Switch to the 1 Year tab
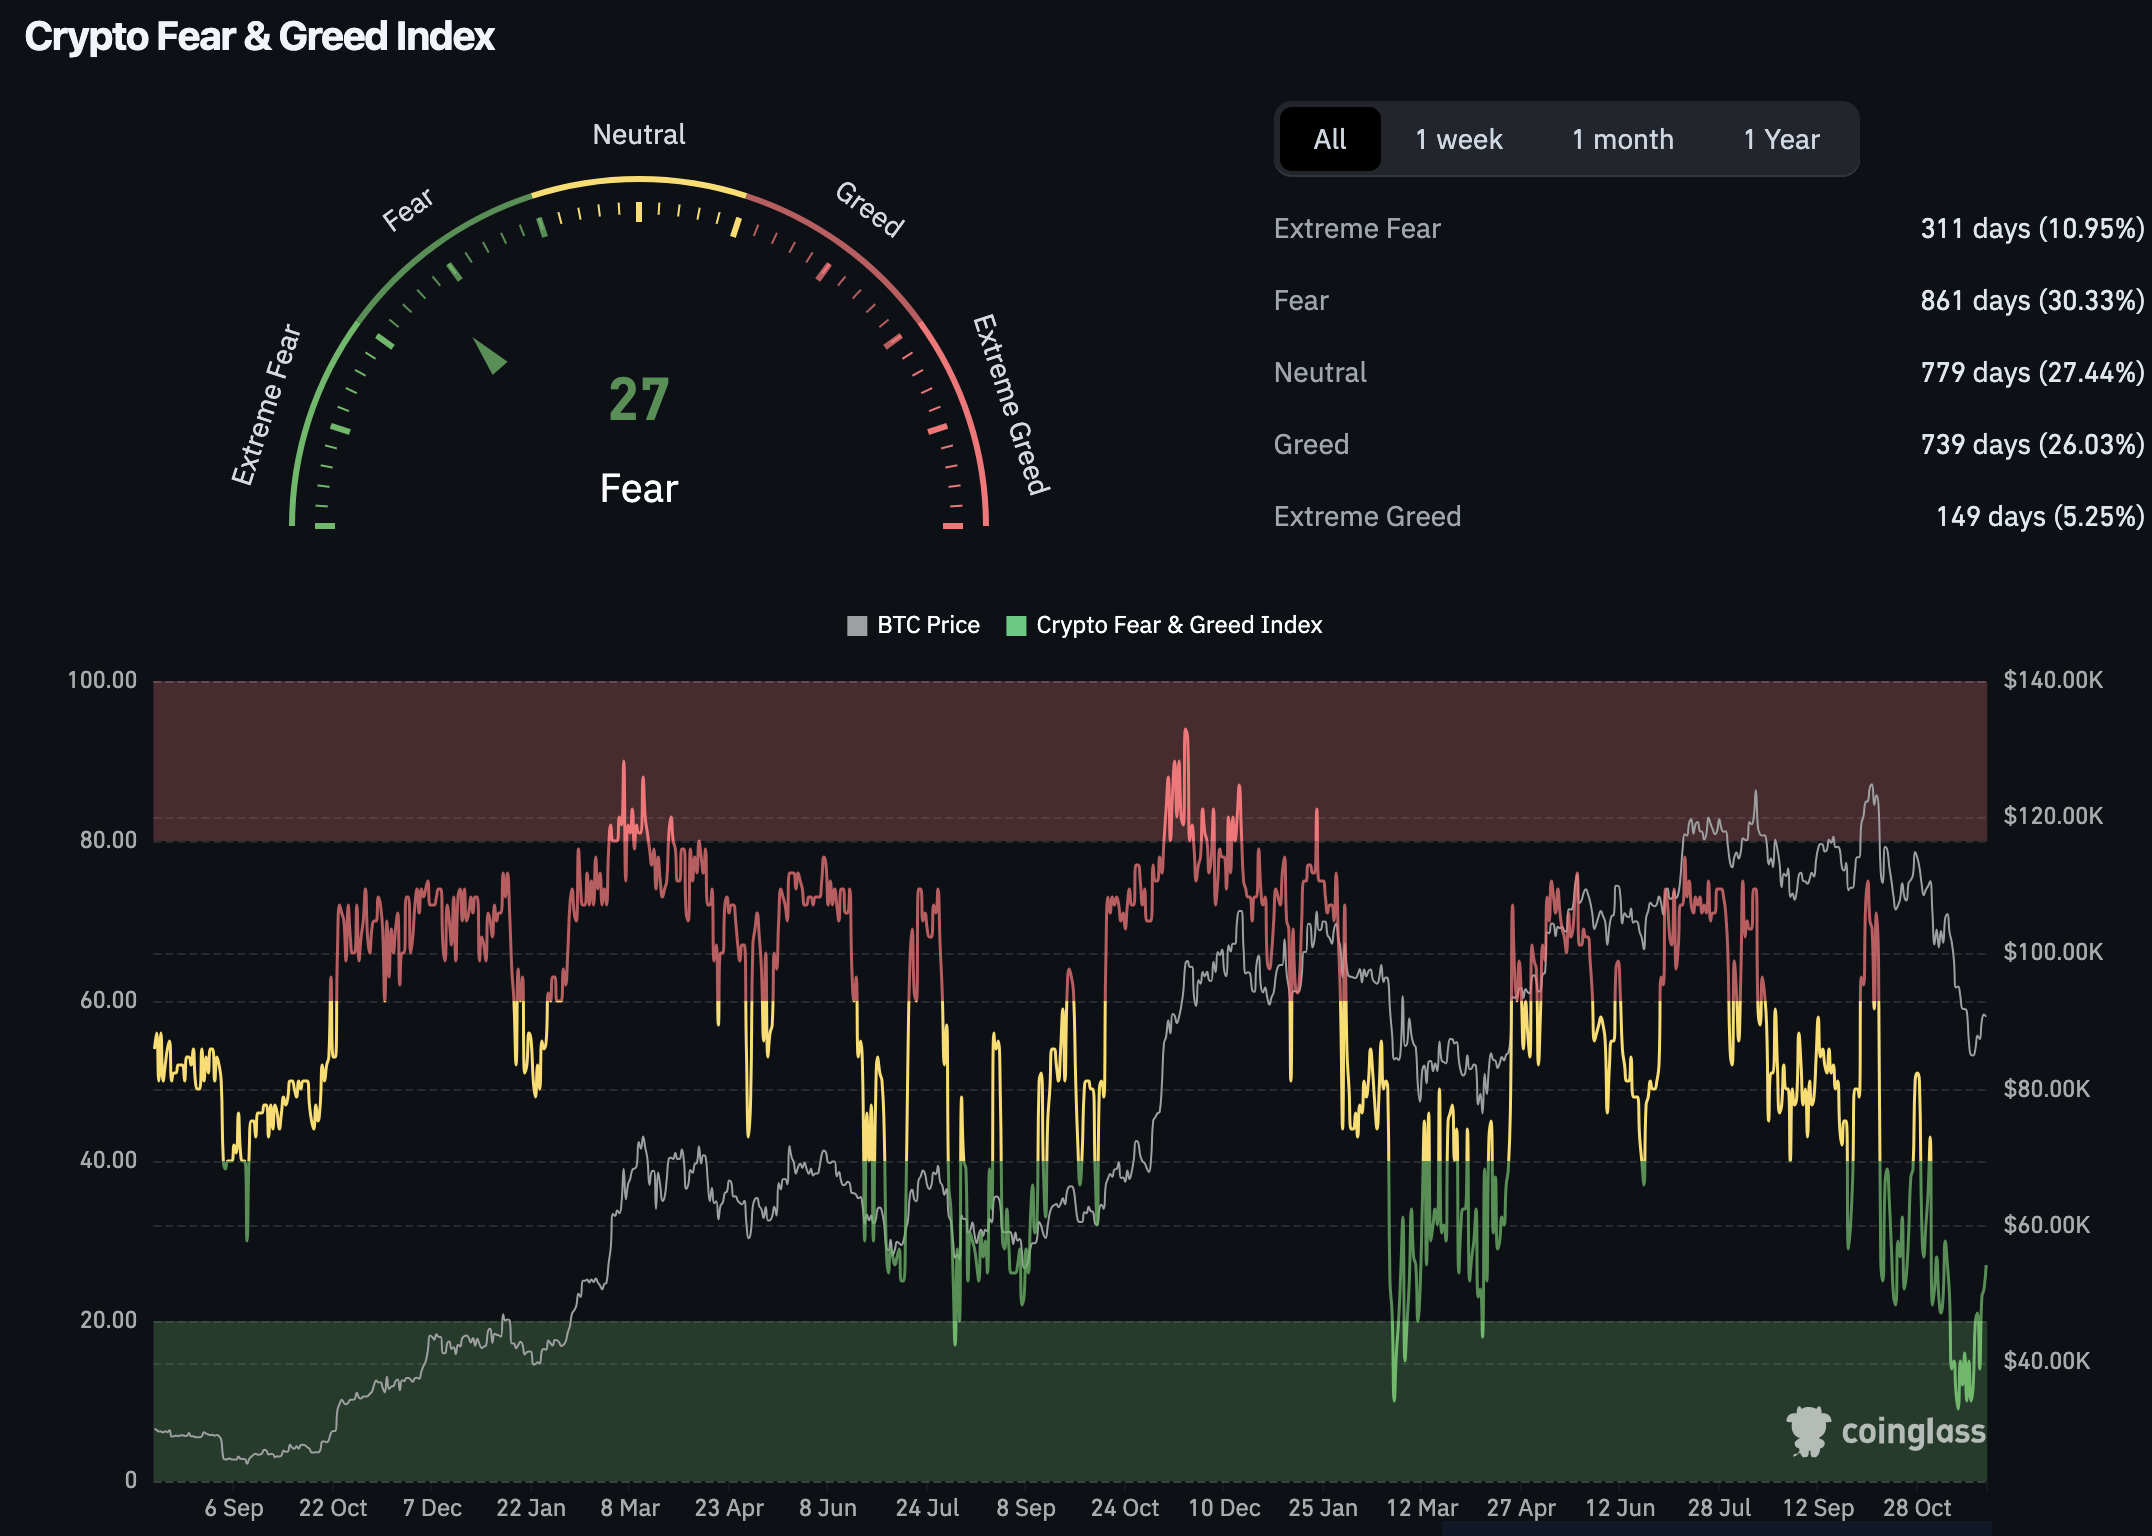Viewport: 2152px width, 1536px height. (x=1781, y=139)
